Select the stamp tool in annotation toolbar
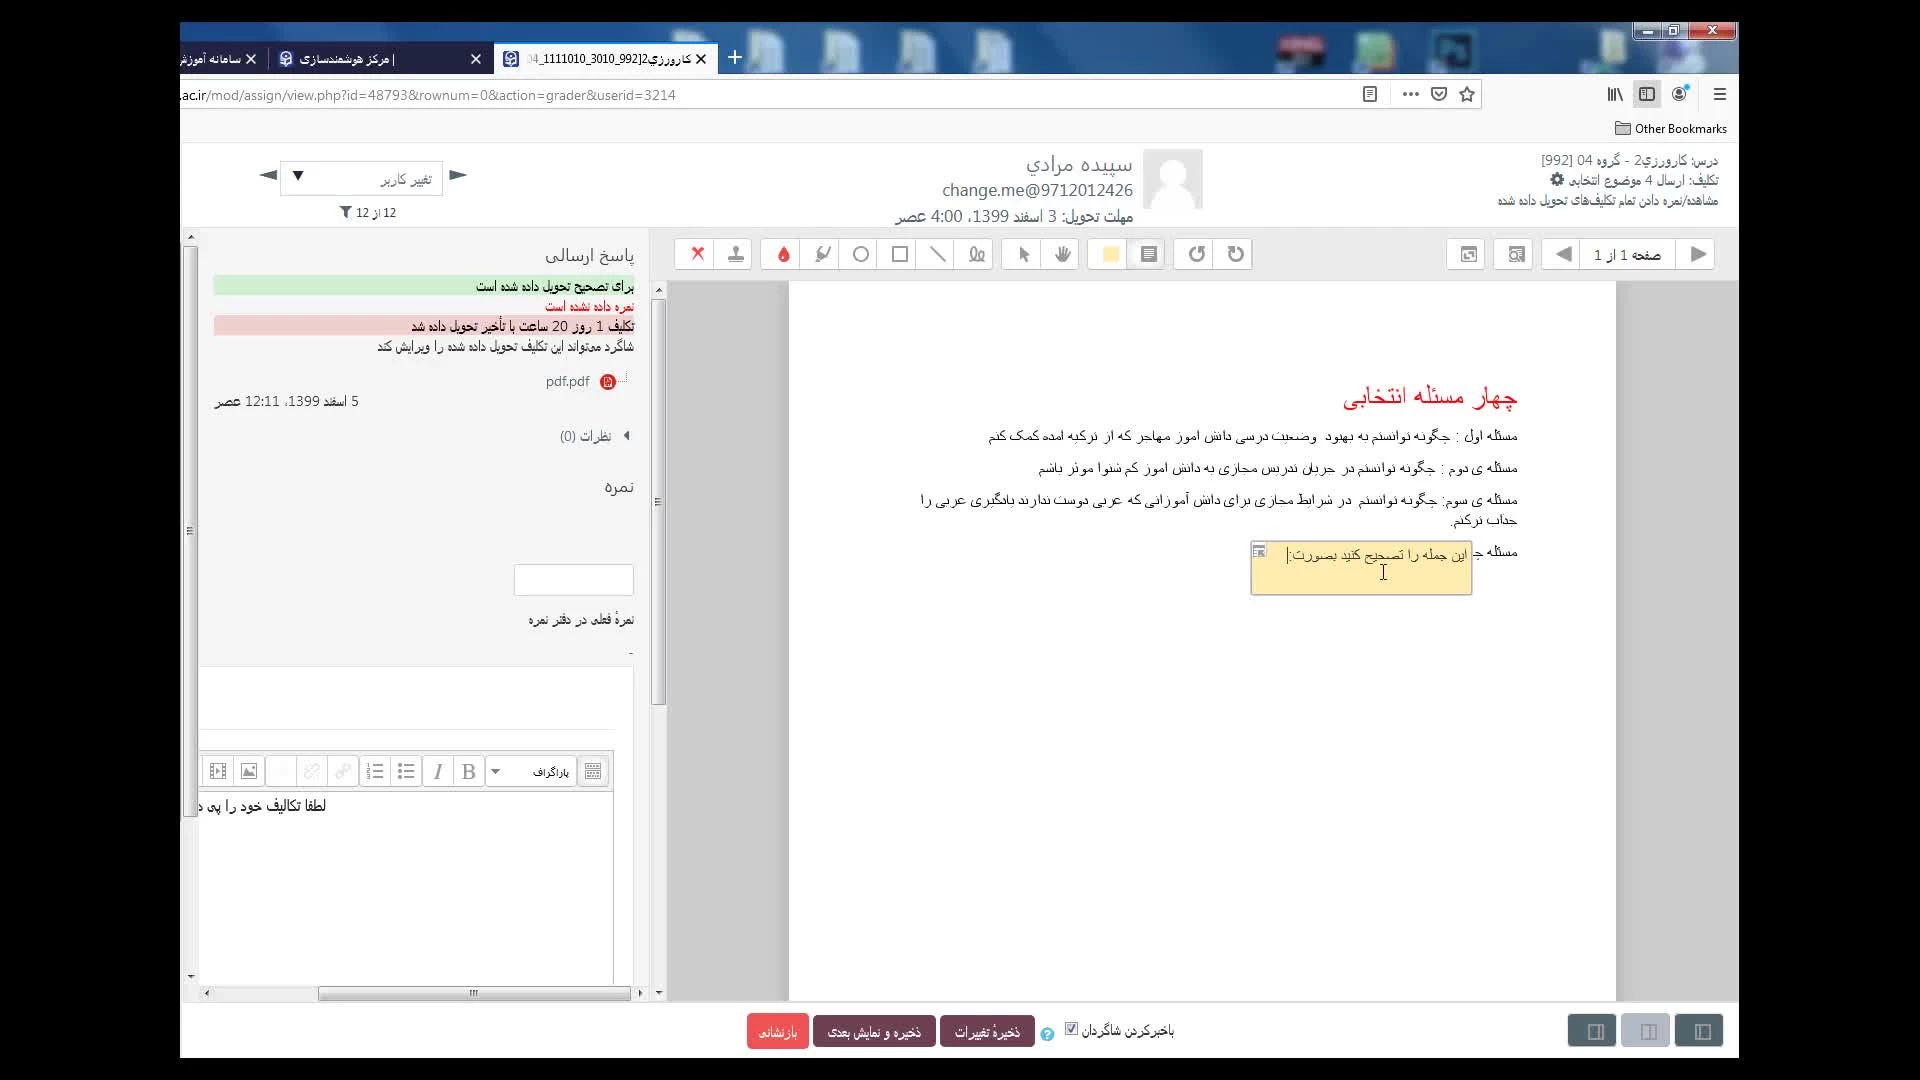The image size is (1920, 1080). pyautogui.click(x=736, y=255)
